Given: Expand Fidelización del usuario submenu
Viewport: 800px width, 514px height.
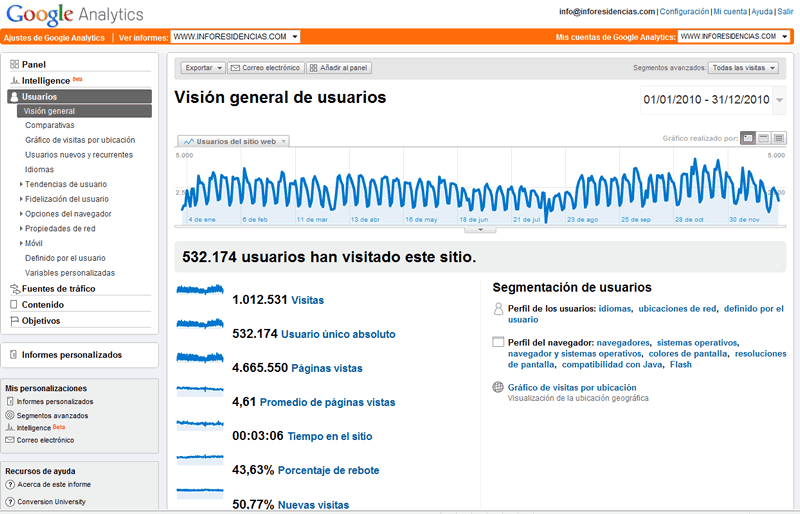Looking at the screenshot, I should pos(21,199).
